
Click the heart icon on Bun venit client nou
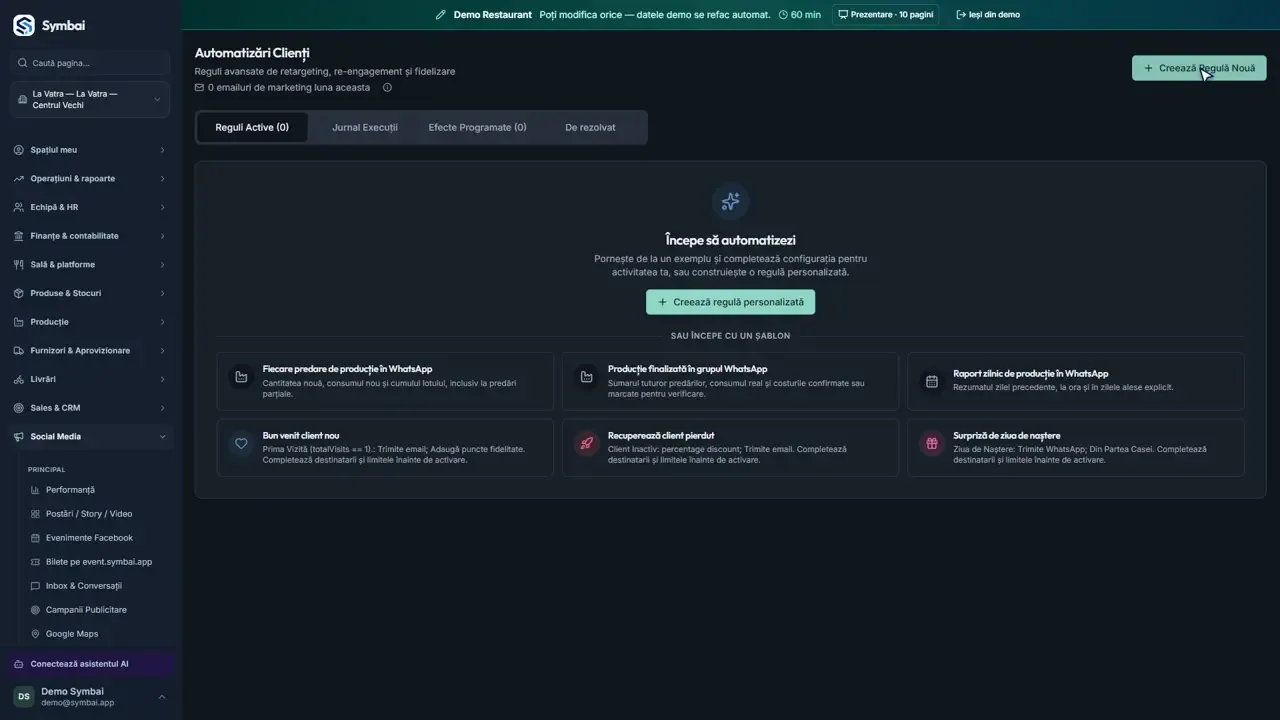[241, 443]
